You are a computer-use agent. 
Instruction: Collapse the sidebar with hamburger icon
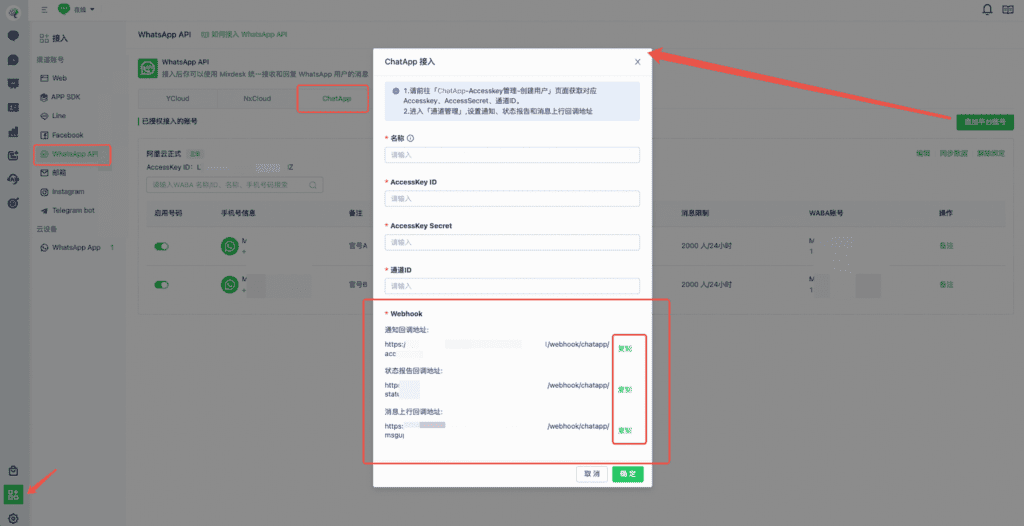(x=44, y=10)
